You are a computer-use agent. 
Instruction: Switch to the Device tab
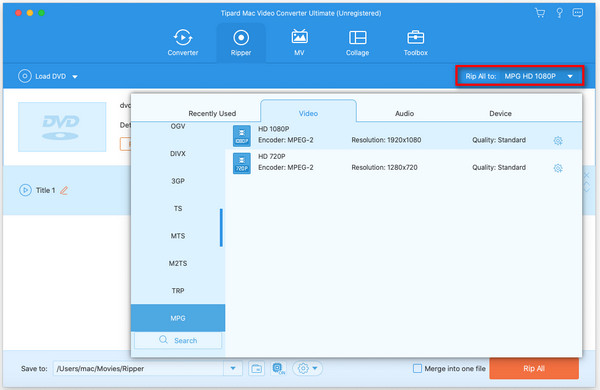[x=500, y=113]
